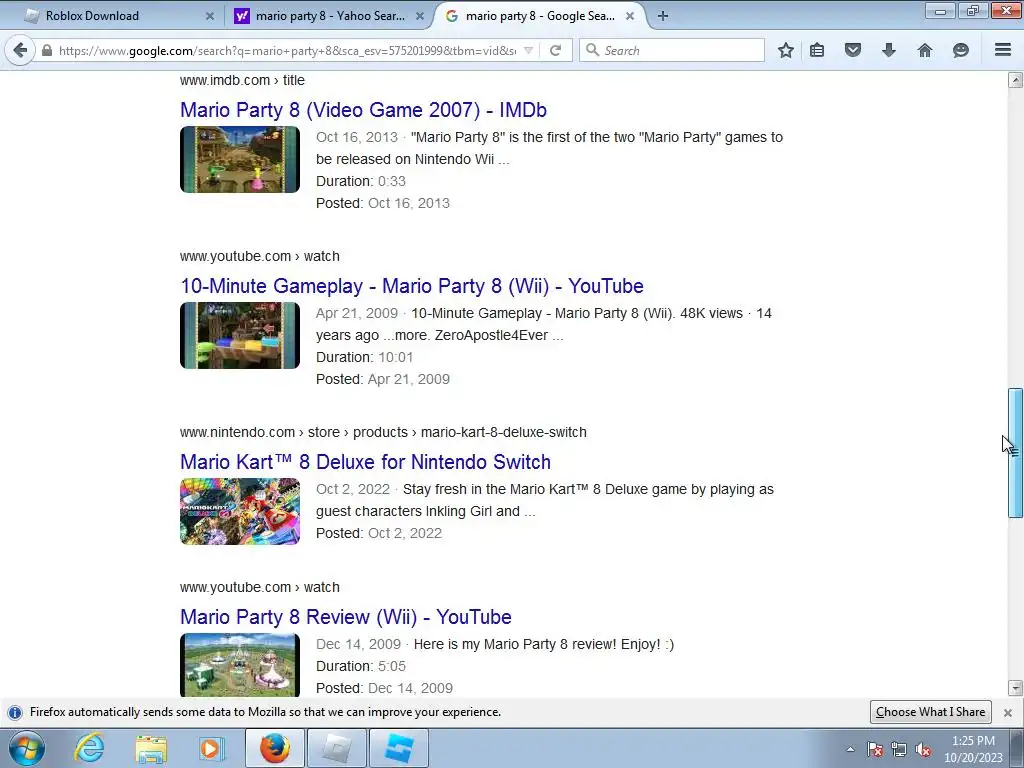Image resolution: width=1024 pixels, height=768 pixels.
Task: Click the www.nintendo.com store products breadcrumb
Action: [383, 432]
